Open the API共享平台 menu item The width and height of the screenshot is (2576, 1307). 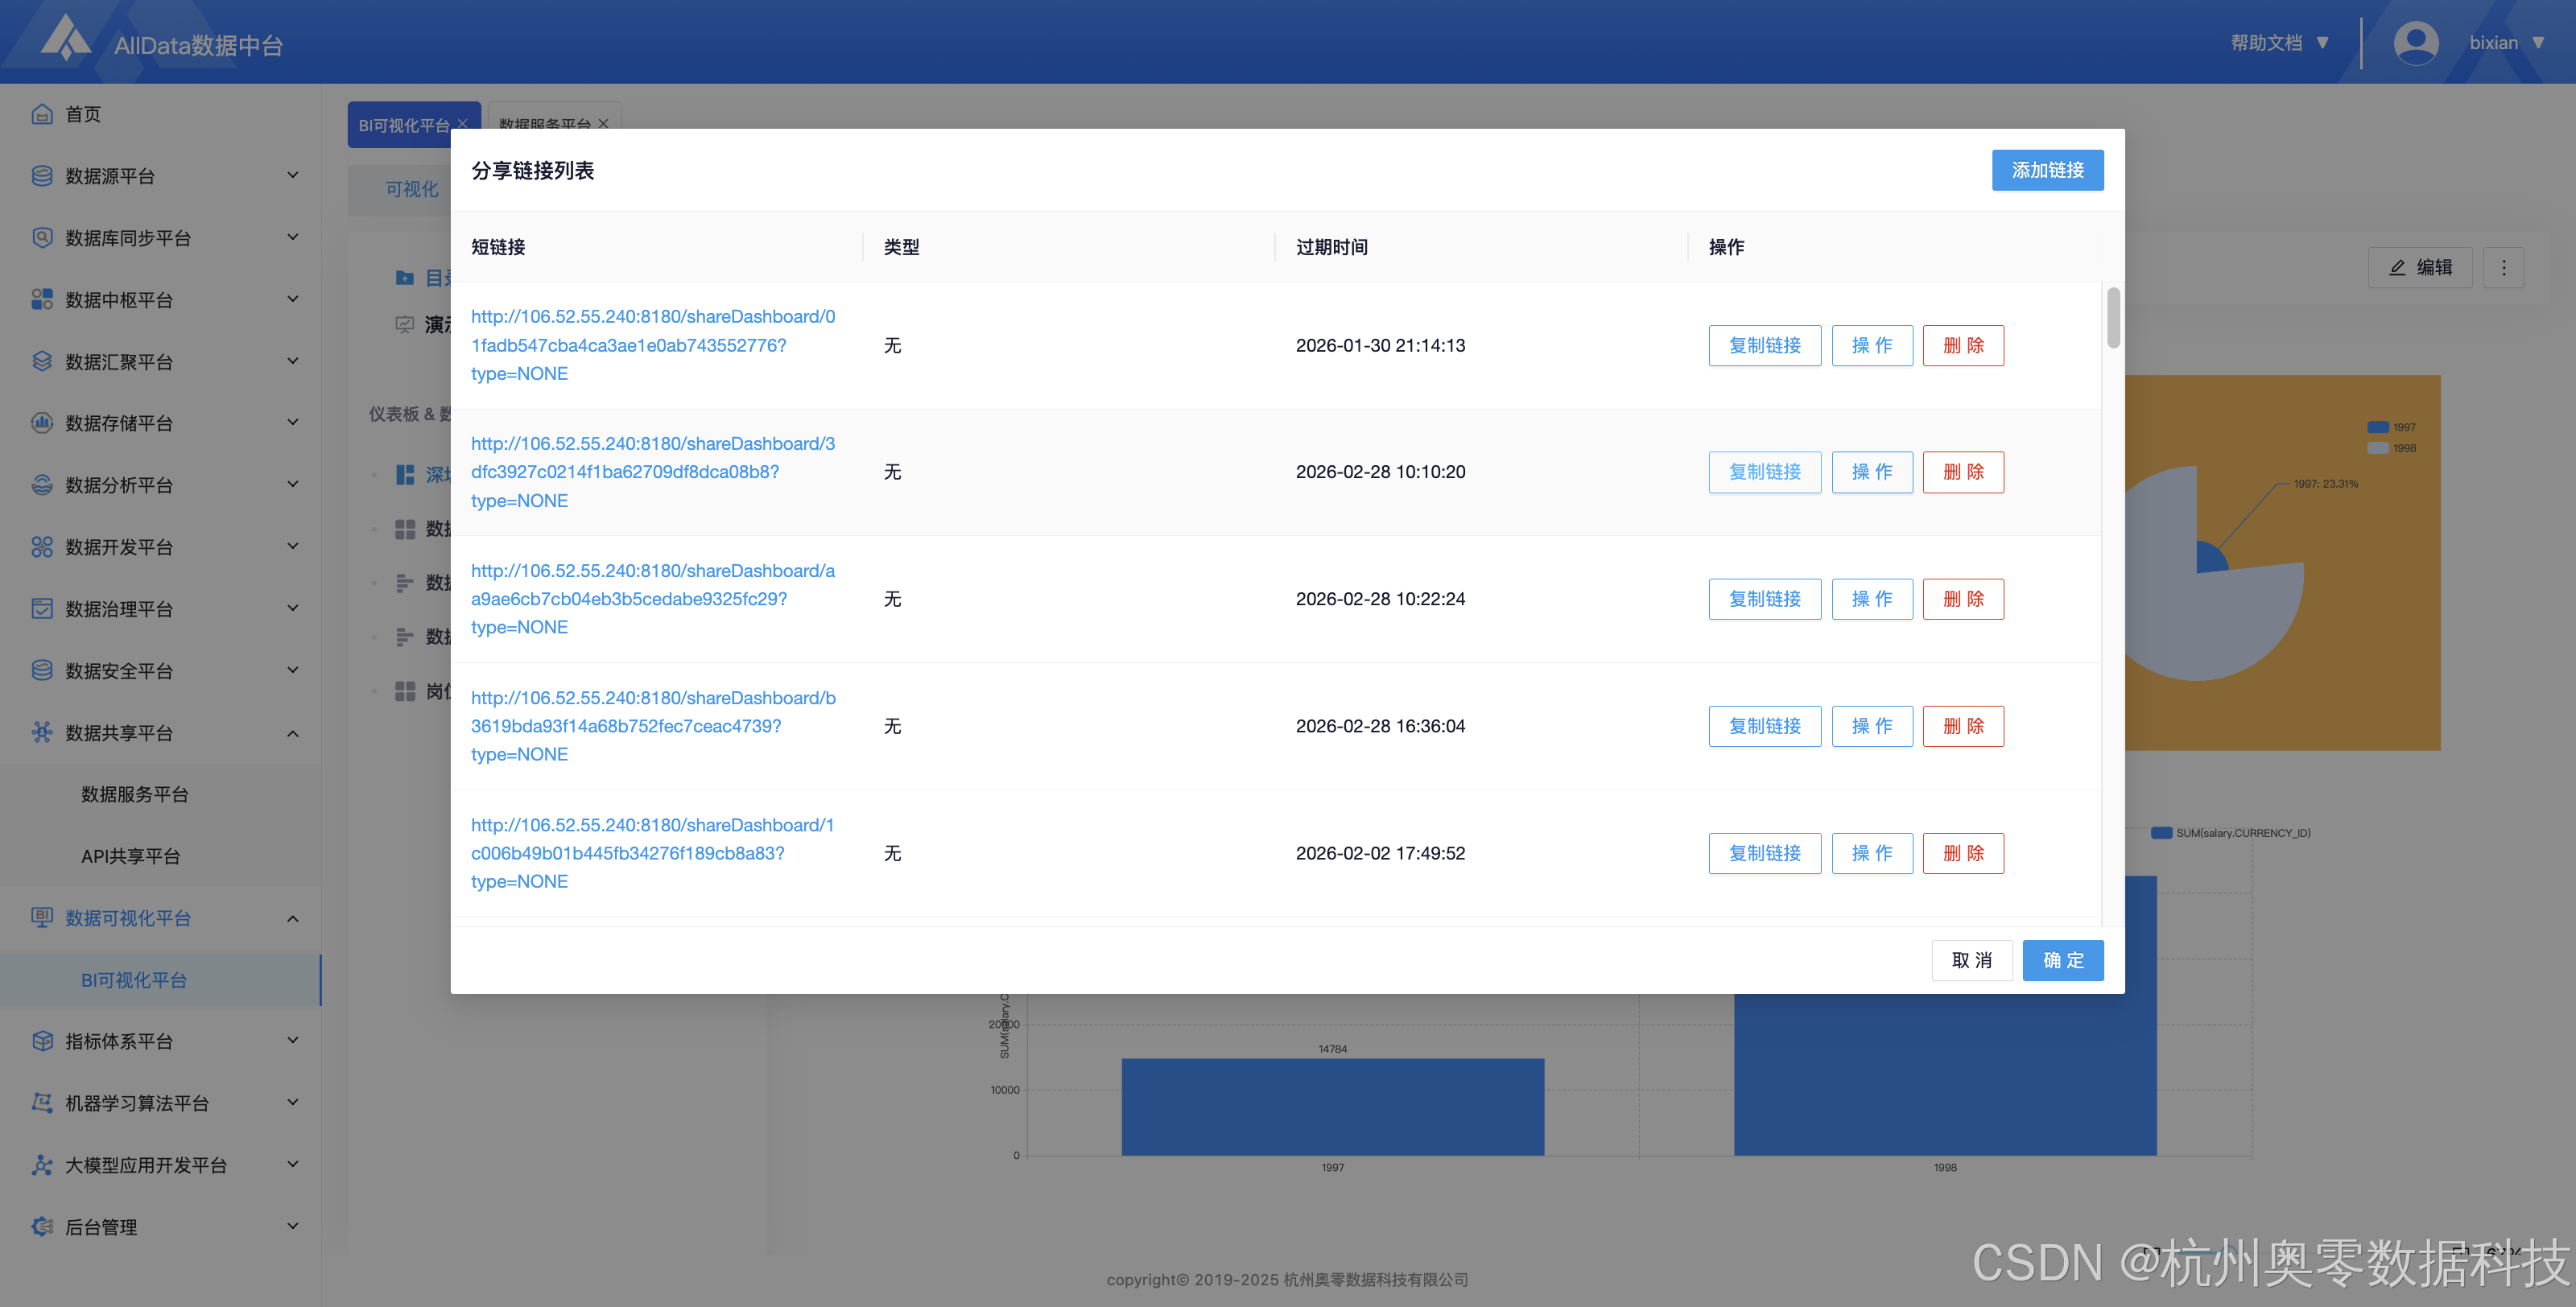coord(131,856)
